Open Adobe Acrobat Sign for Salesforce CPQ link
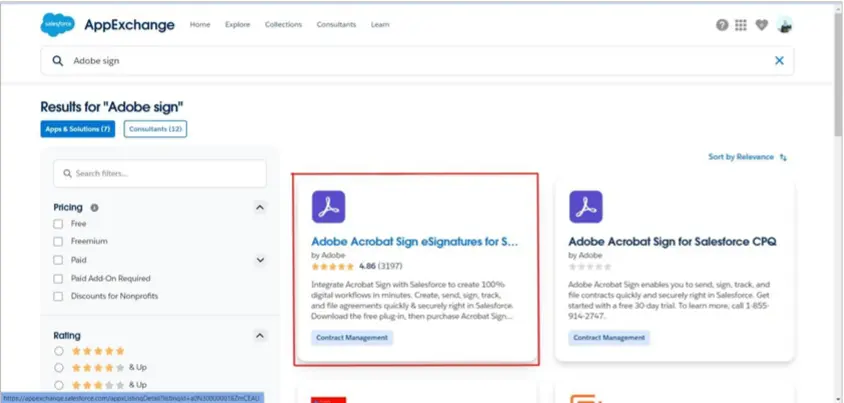The image size is (844, 403). click(672, 241)
